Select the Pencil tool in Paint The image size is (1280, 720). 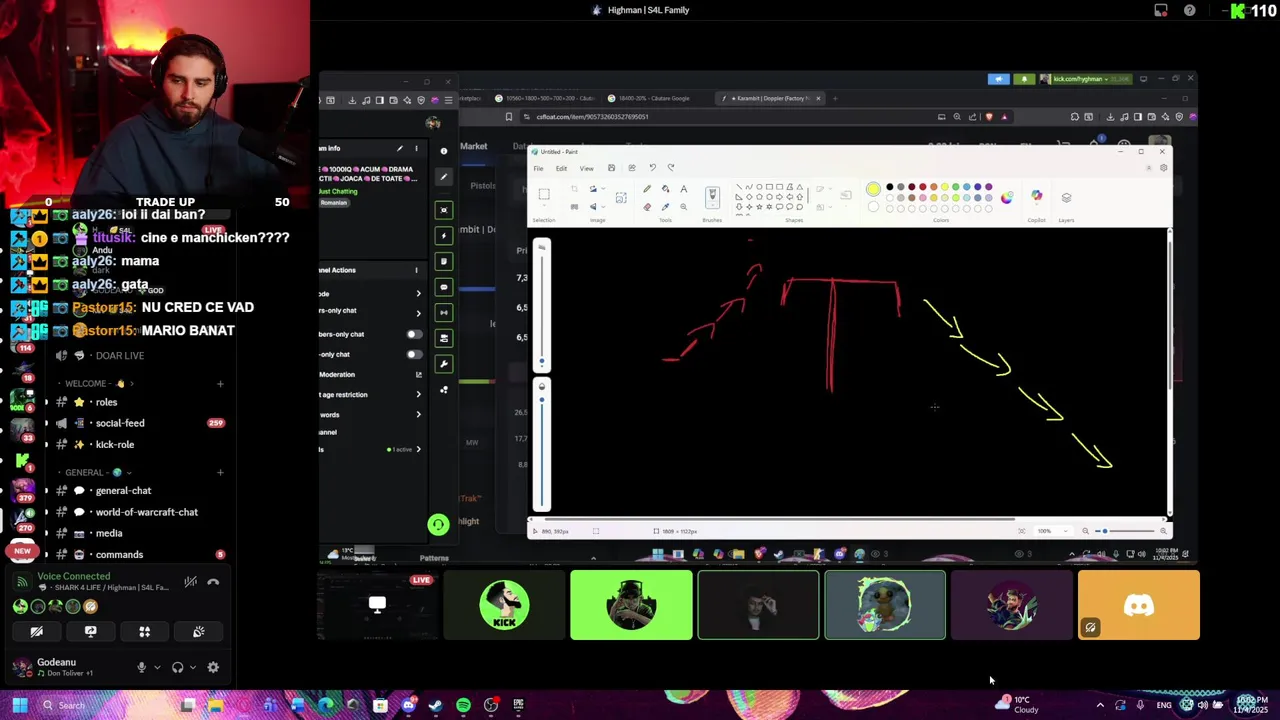[647, 189]
